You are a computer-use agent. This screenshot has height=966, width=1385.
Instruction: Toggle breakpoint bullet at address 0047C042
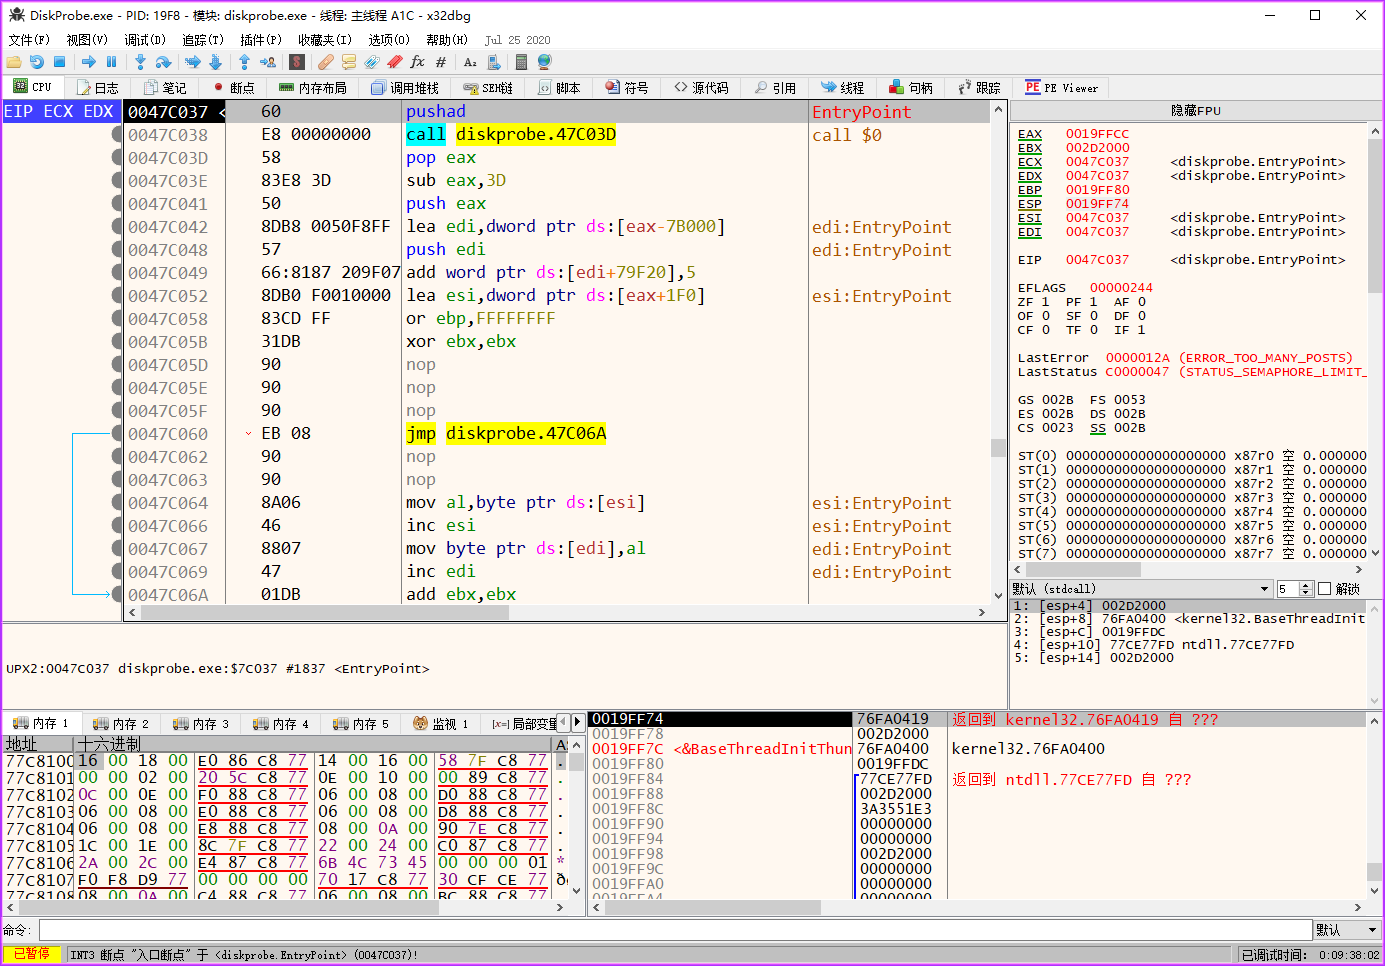click(117, 227)
